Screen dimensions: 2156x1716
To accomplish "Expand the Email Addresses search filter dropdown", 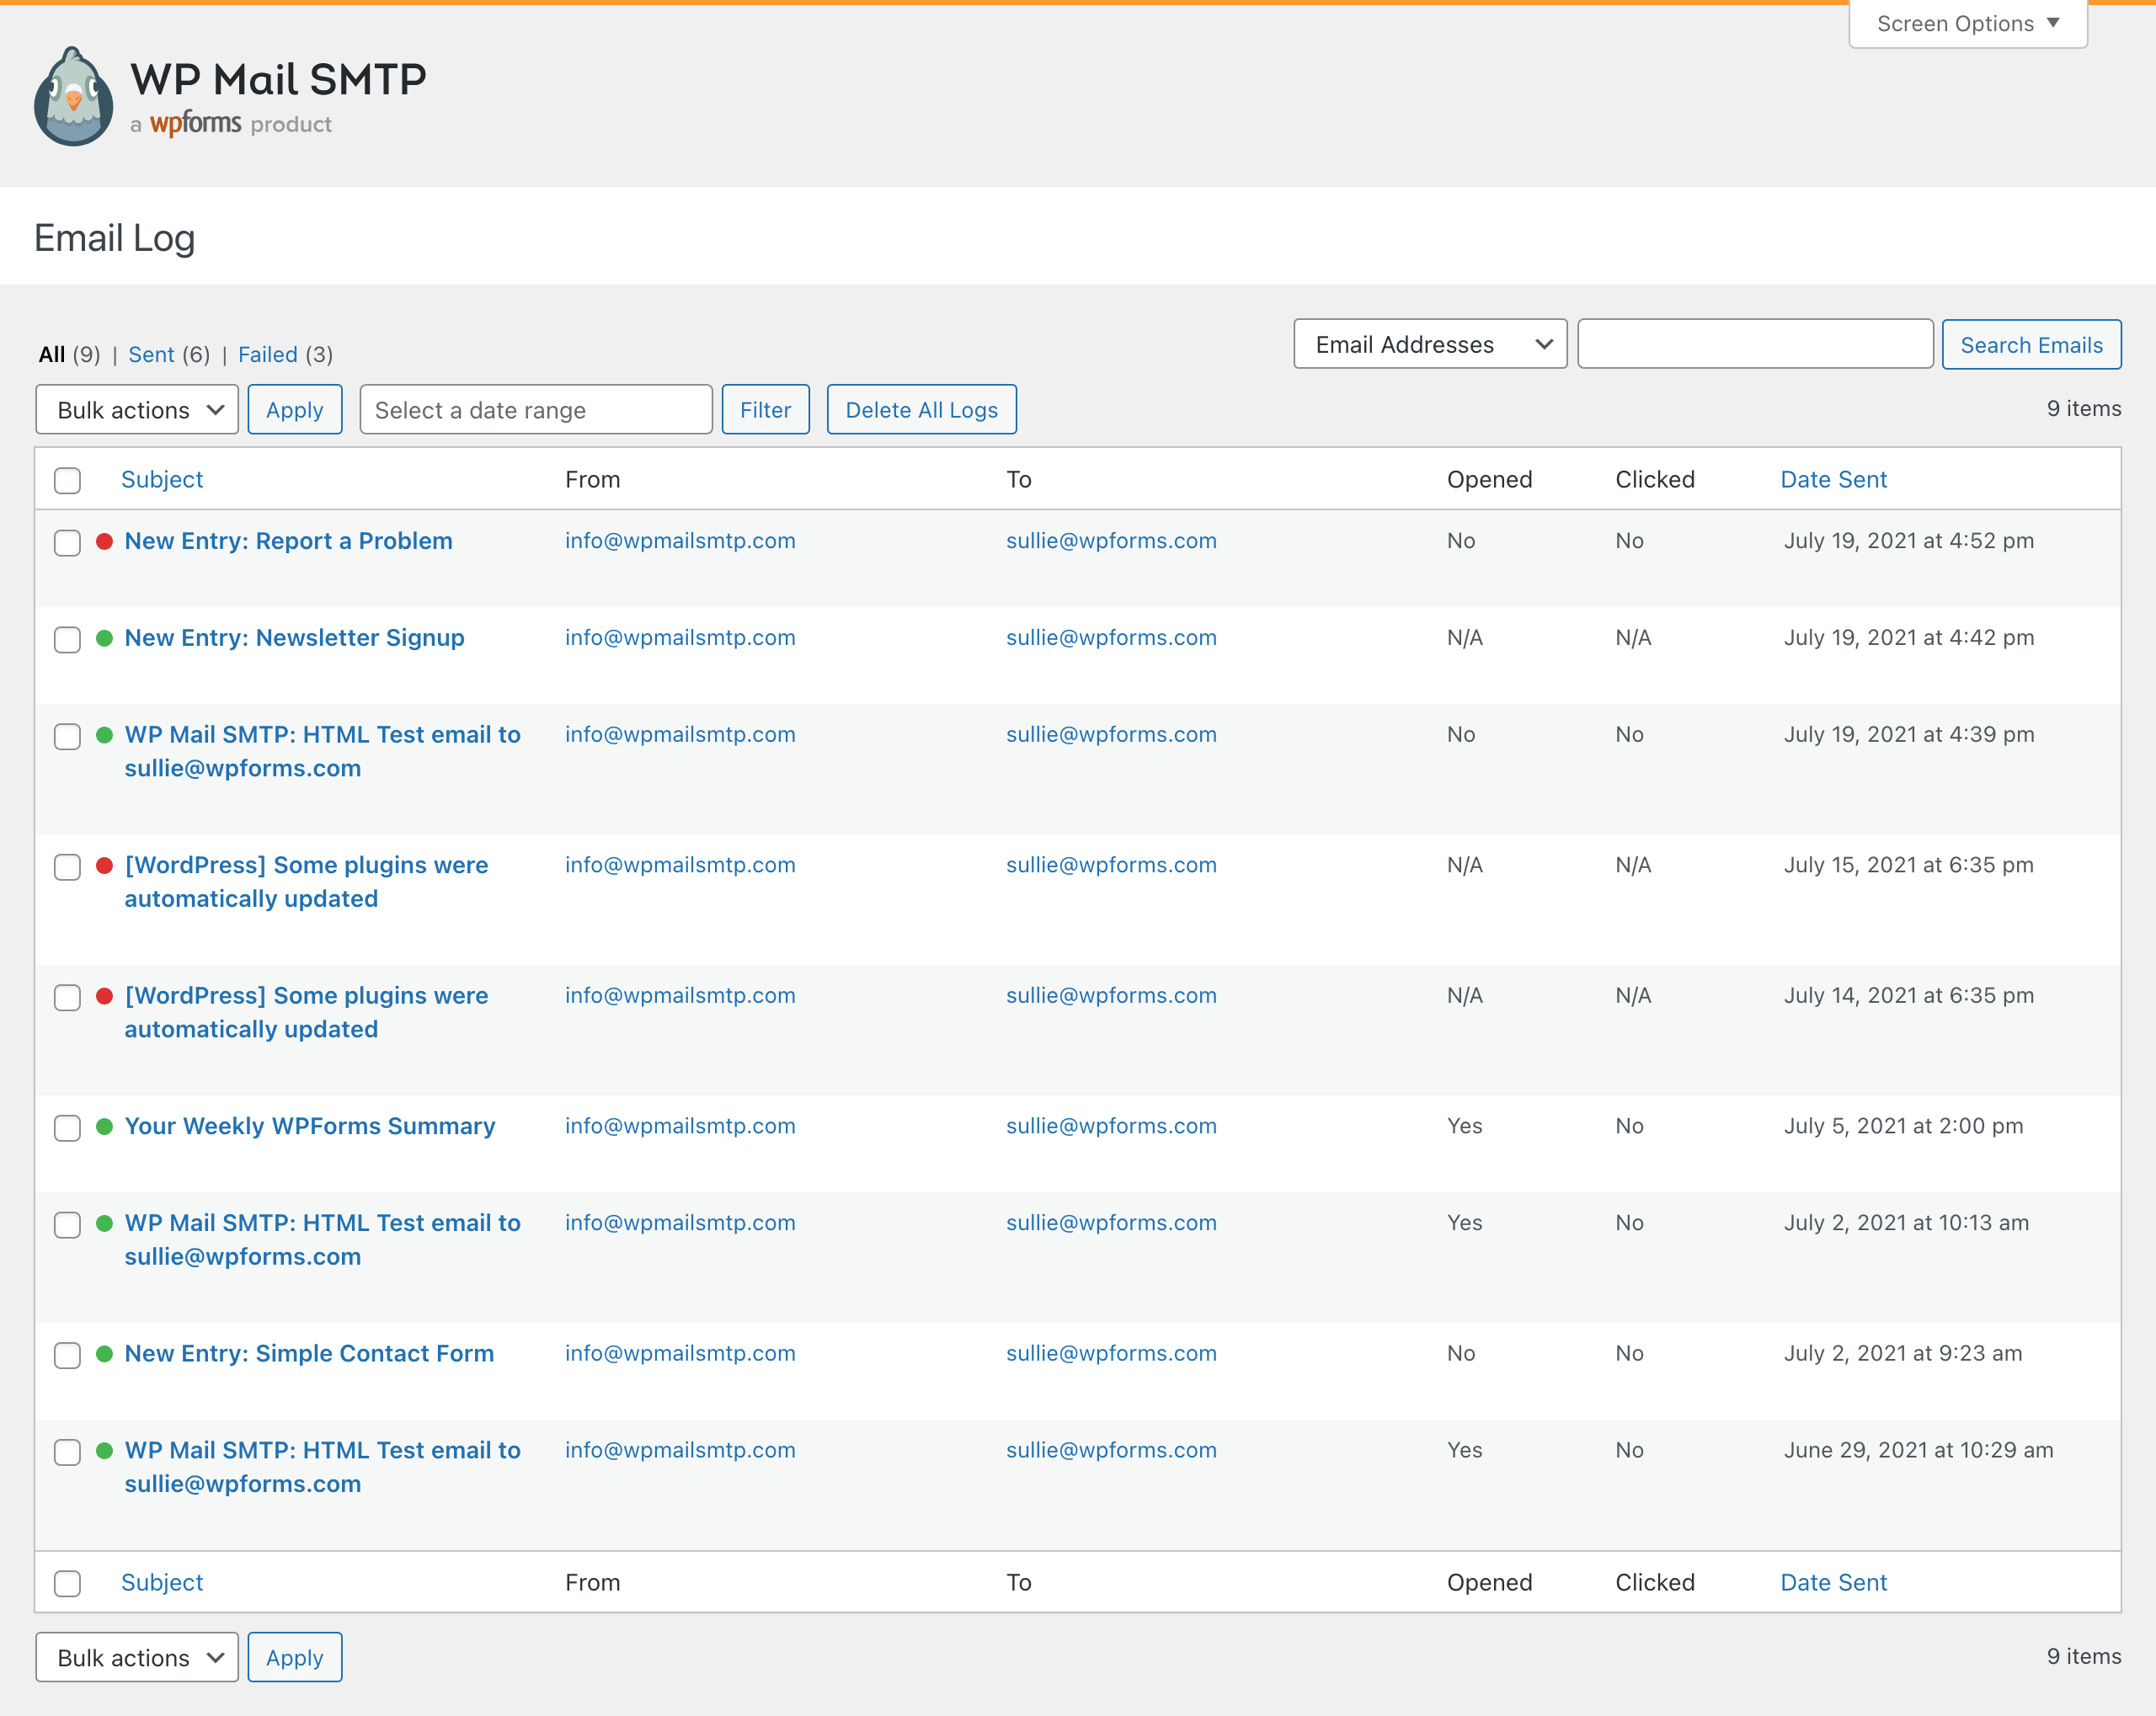I will pos(1430,345).
